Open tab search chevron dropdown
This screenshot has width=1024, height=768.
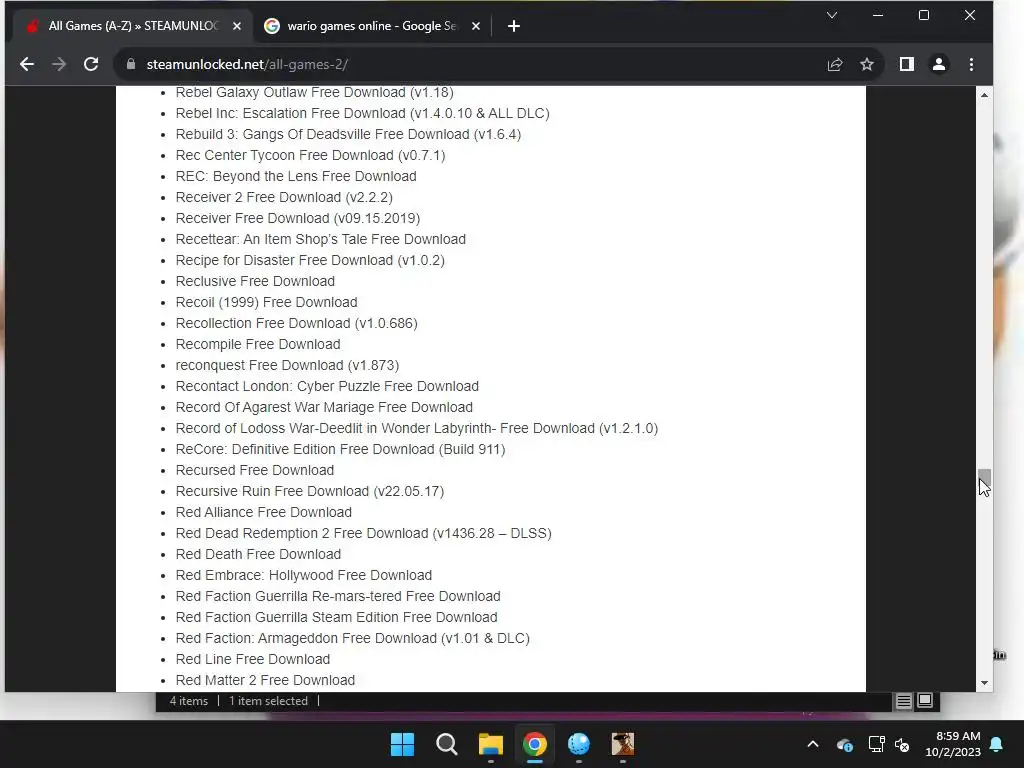(832, 15)
